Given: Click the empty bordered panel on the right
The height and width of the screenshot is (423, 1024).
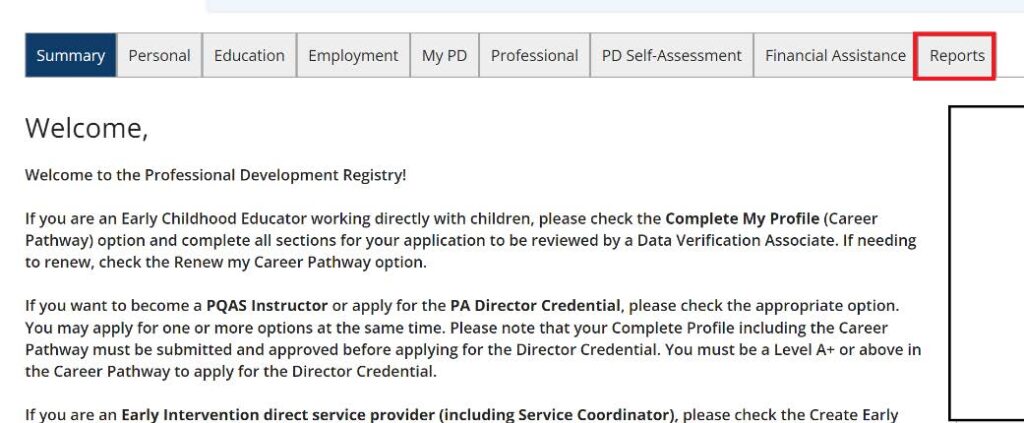Looking at the screenshot, I should click(x=986, y=262).
